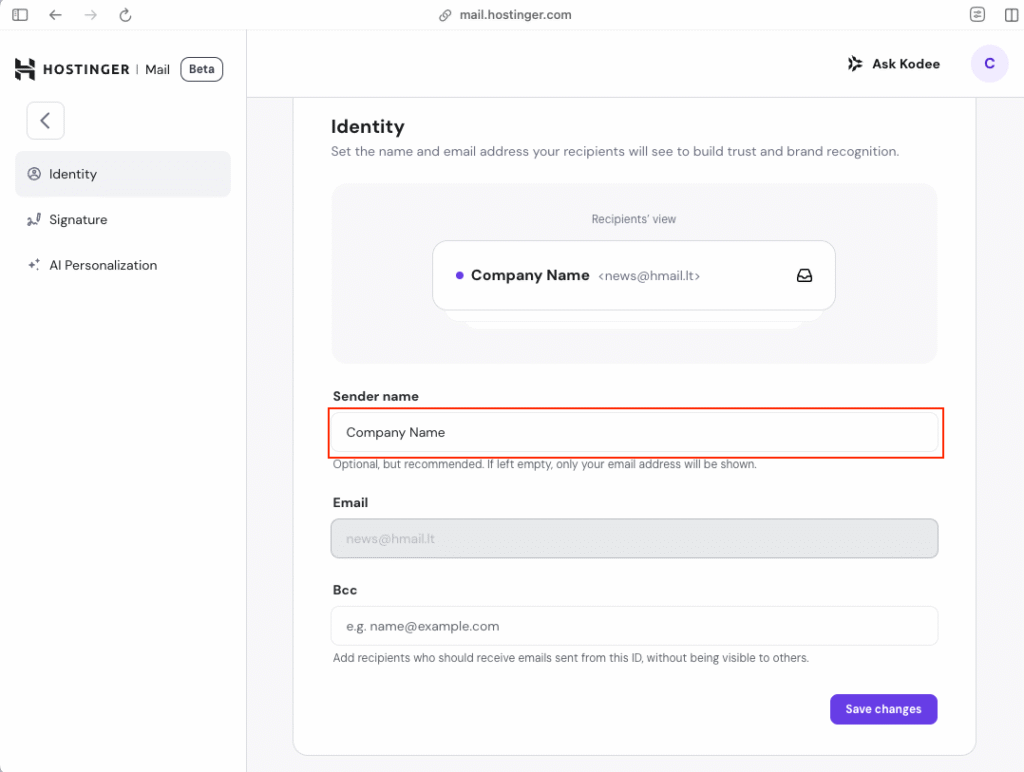This screenshot has height=772, width=1024.
Task: Open Ask Kodee assistant
Action: (893, 64)
